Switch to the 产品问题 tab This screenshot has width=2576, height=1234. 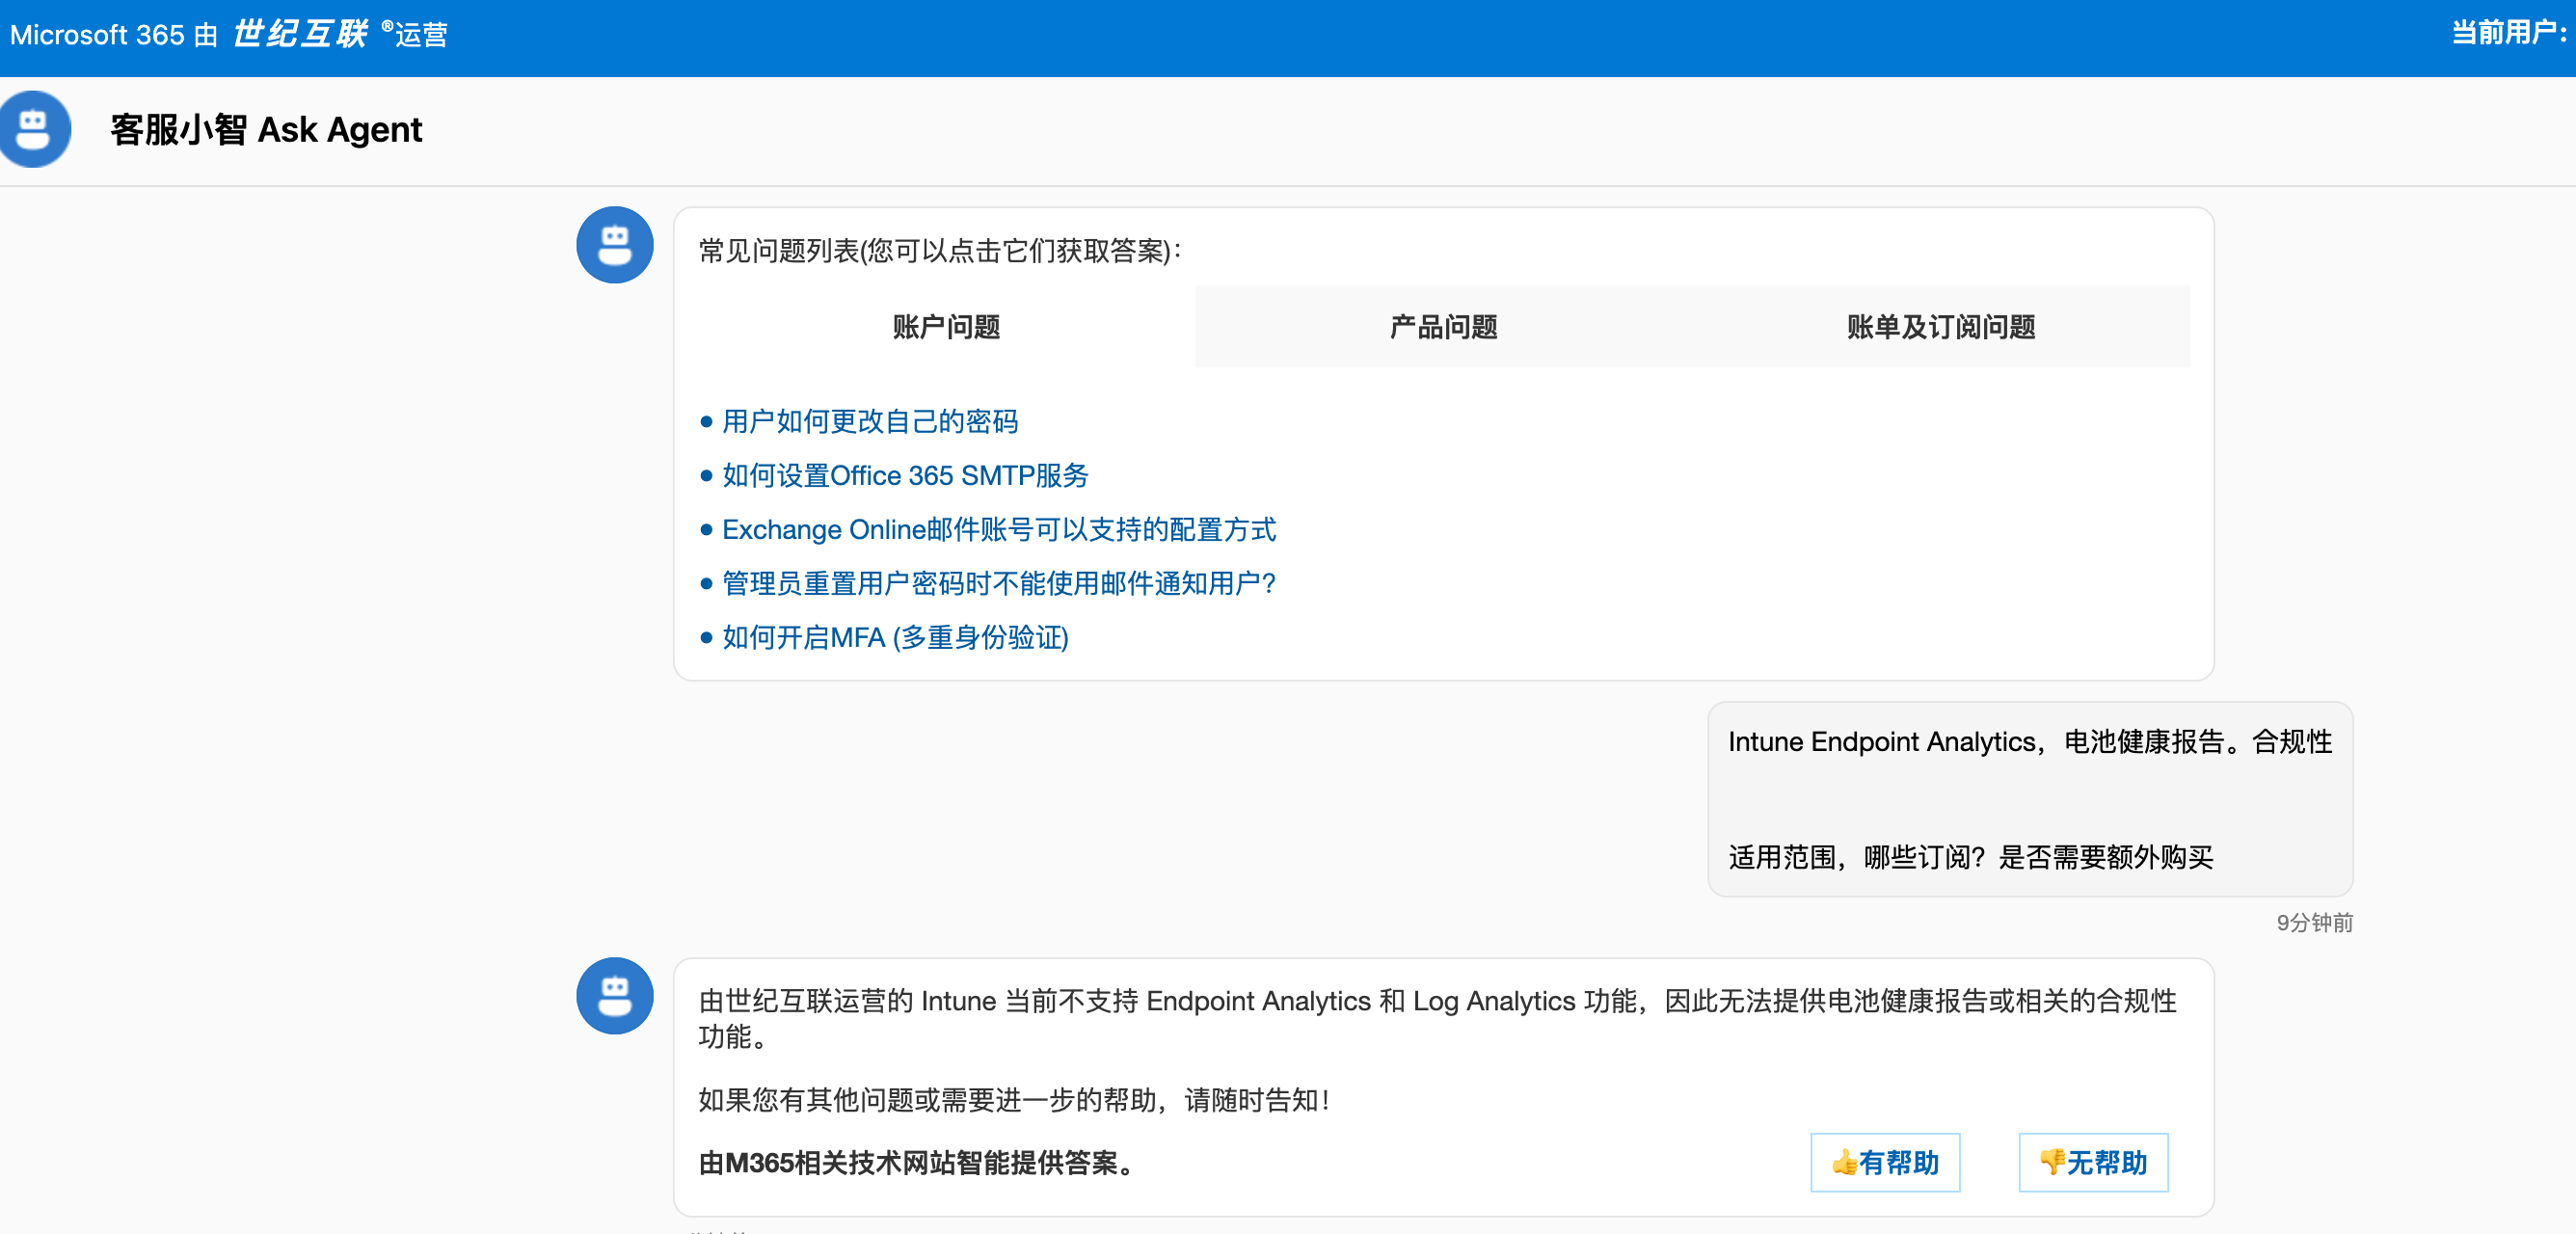click(1443, 327)
